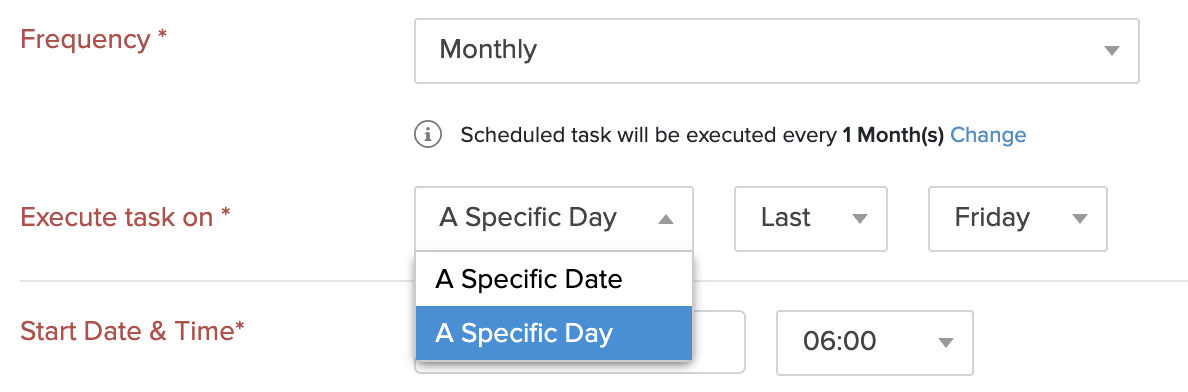The width and height of the screenshot is (1188, 392).
Task: Open the 06:00 time dropdown
Action: [x=874, y=342]
